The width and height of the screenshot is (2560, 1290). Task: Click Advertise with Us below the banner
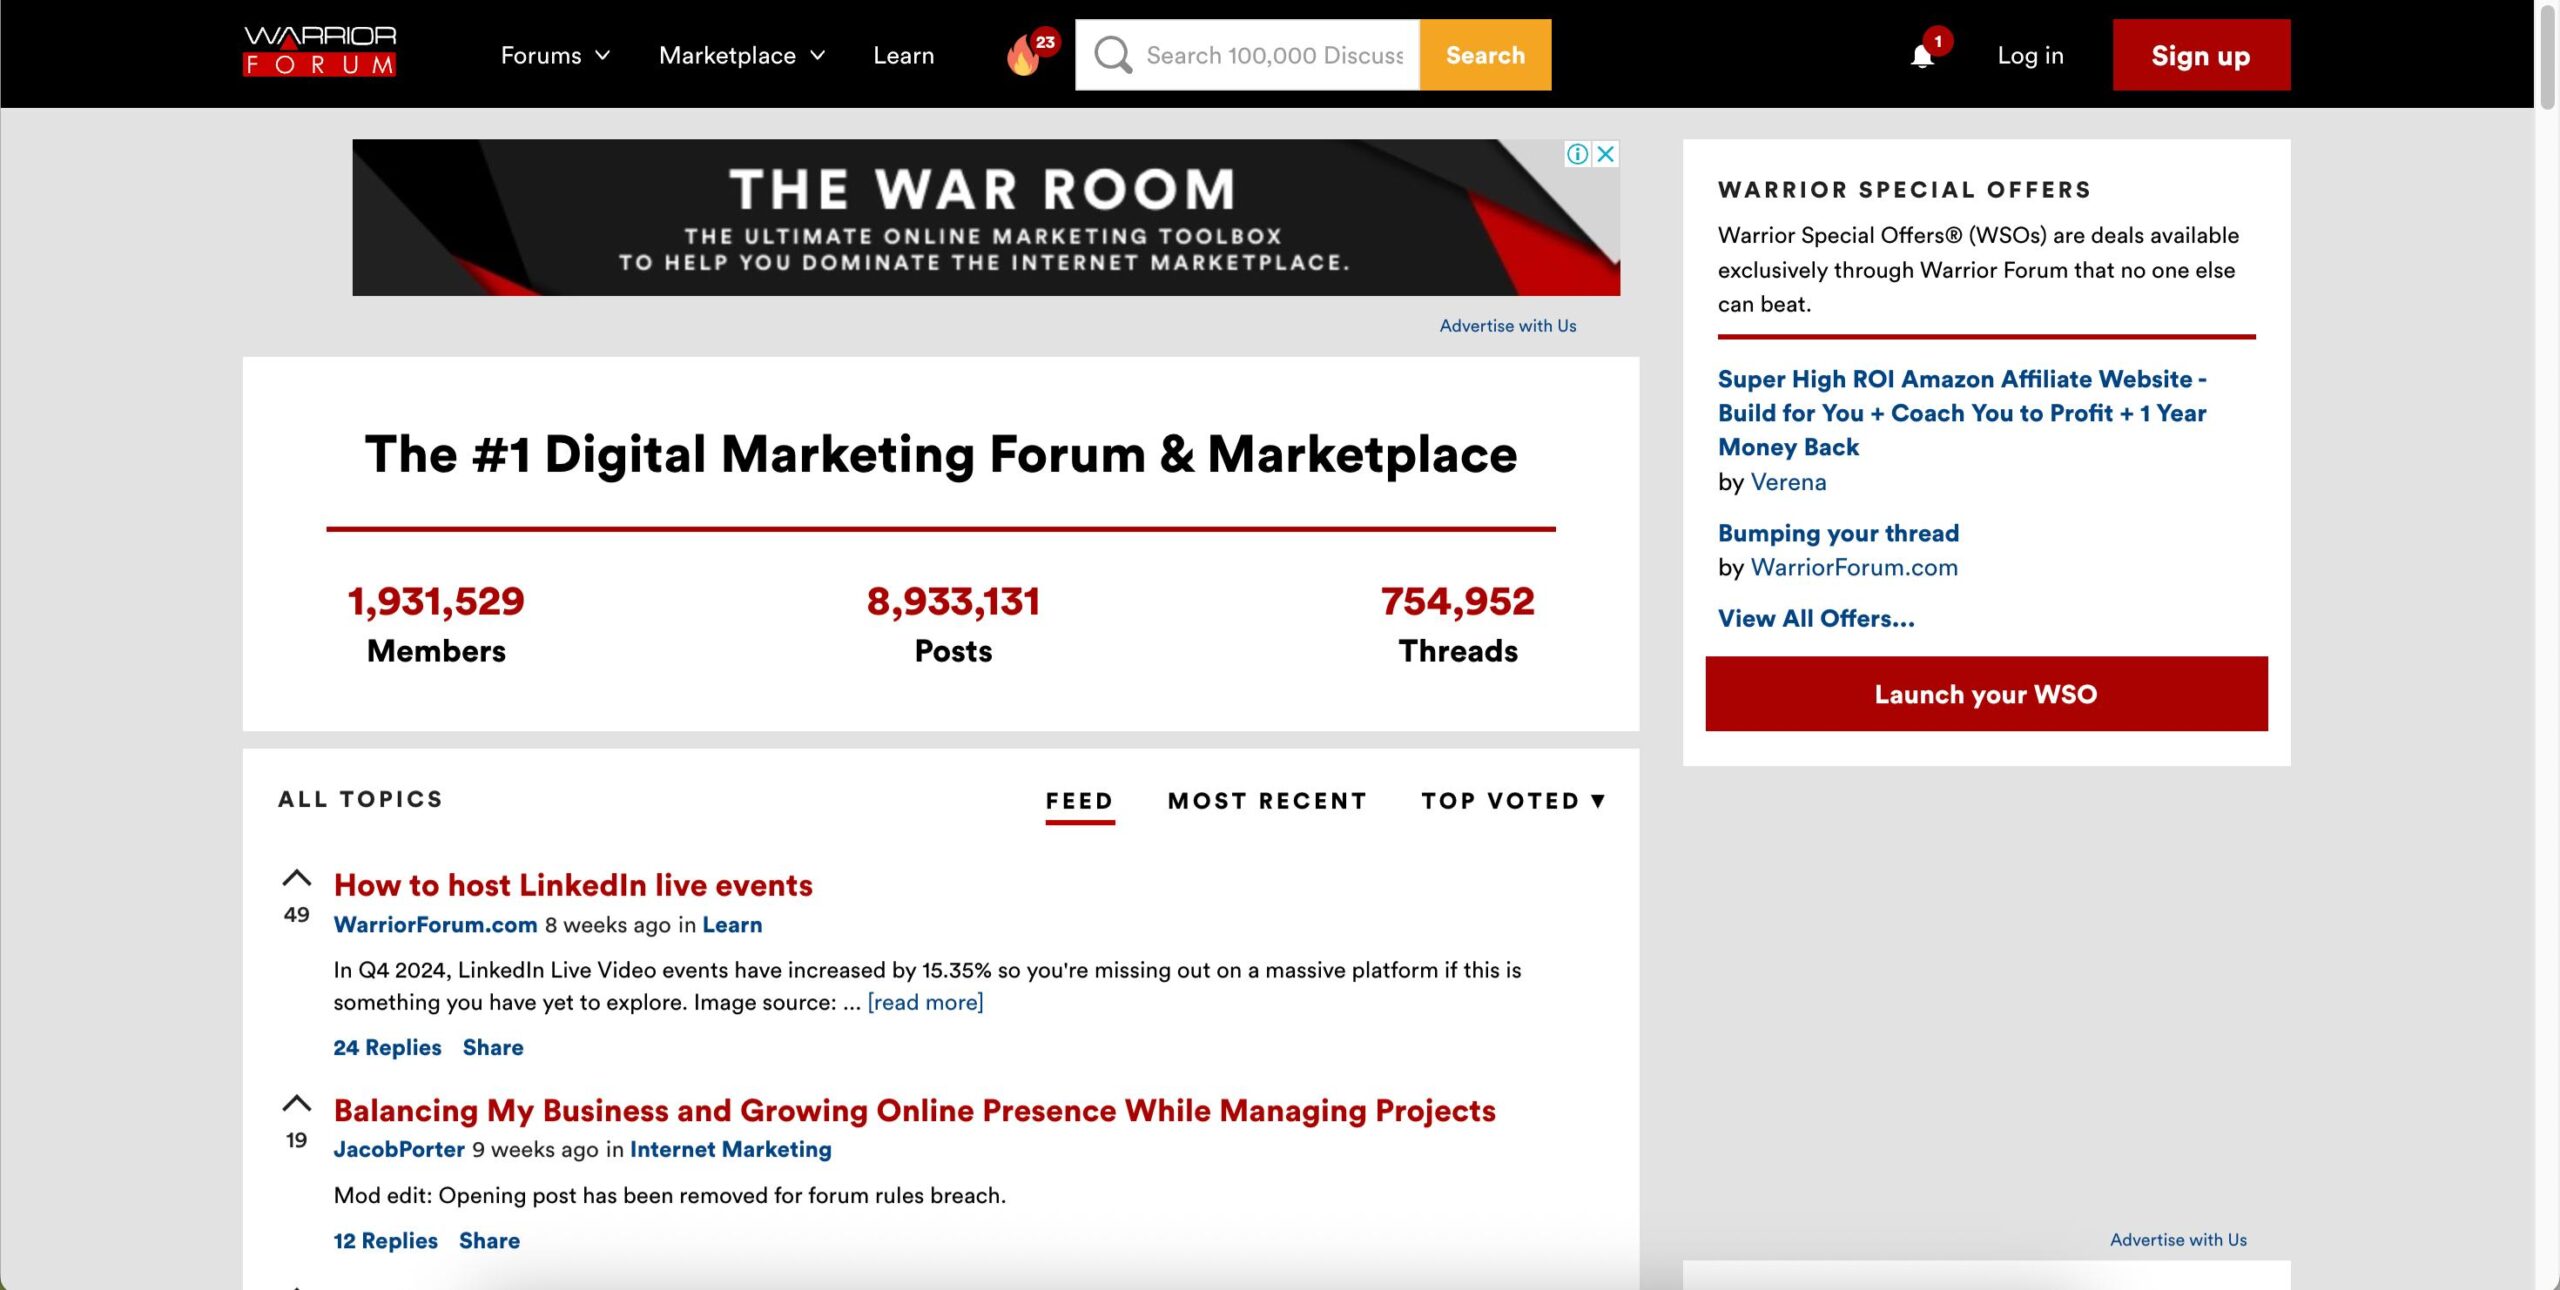pos(1507,326)
